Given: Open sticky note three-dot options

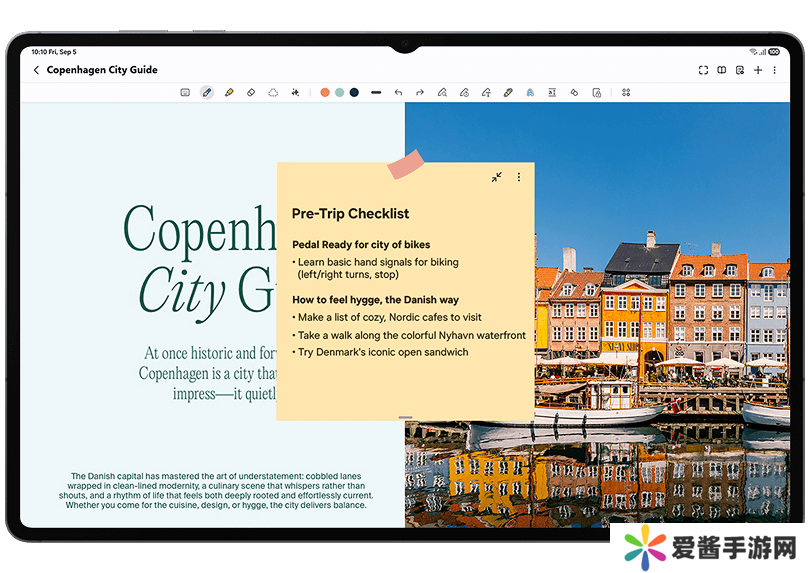Looking at the screenshot, I should (518, 177).
